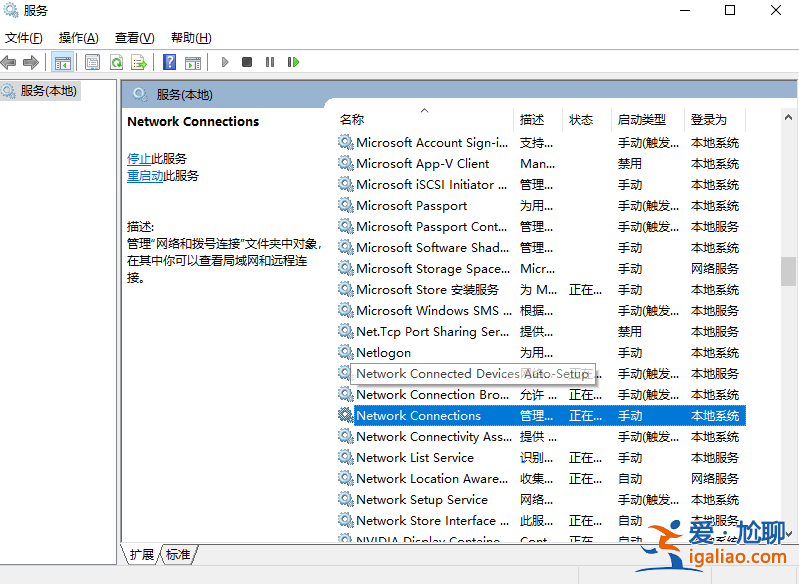Click gear icon of Microsoft Passport row
The height and width of the screenshot is (584, 799).
345,205
